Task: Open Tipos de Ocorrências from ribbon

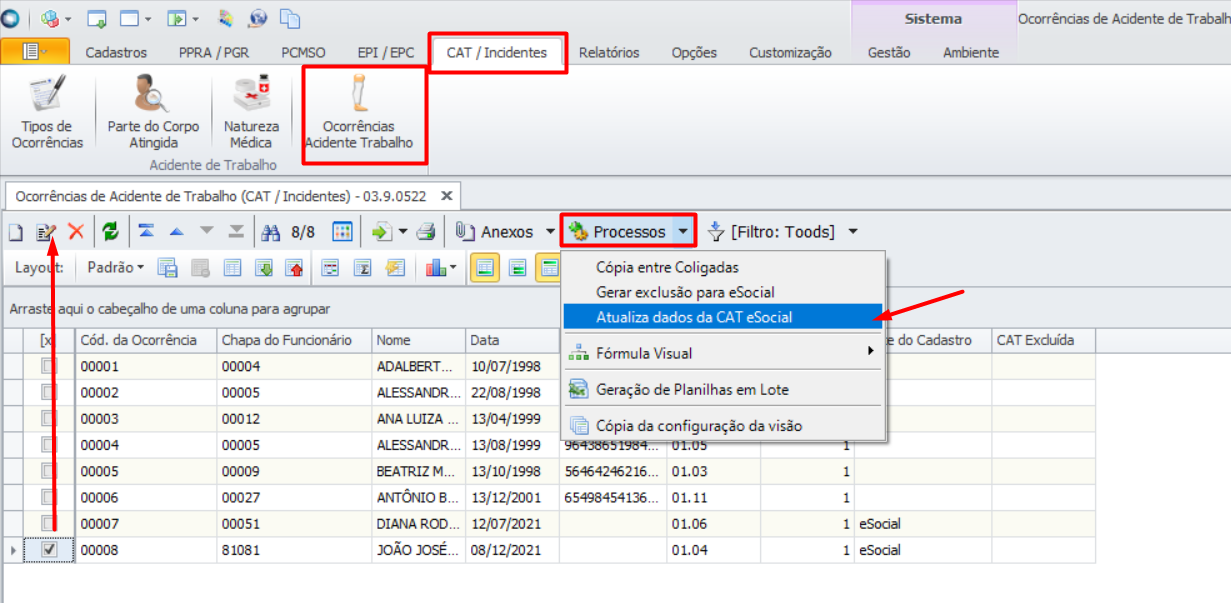Action: coord(47,113)
